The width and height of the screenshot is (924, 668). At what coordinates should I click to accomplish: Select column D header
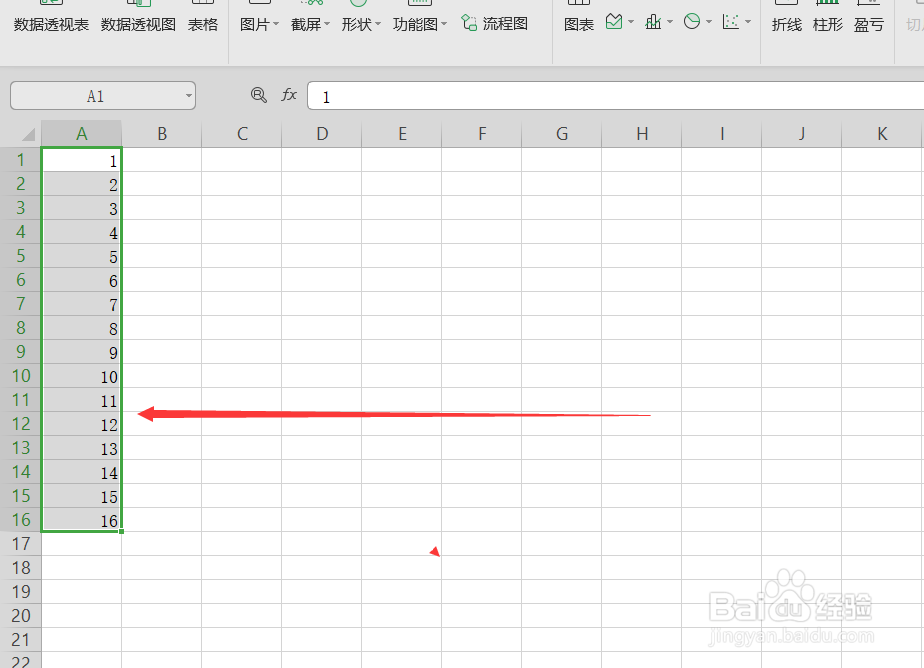click(x=322, y=134)
